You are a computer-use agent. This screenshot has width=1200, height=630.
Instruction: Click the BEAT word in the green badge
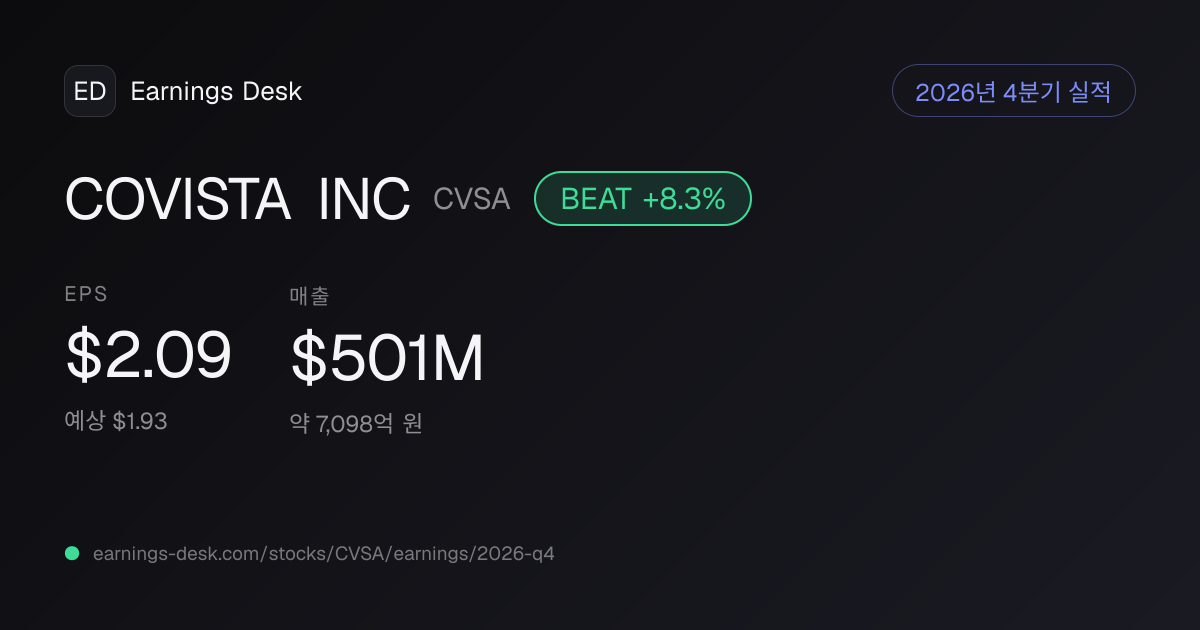[596, 199]
